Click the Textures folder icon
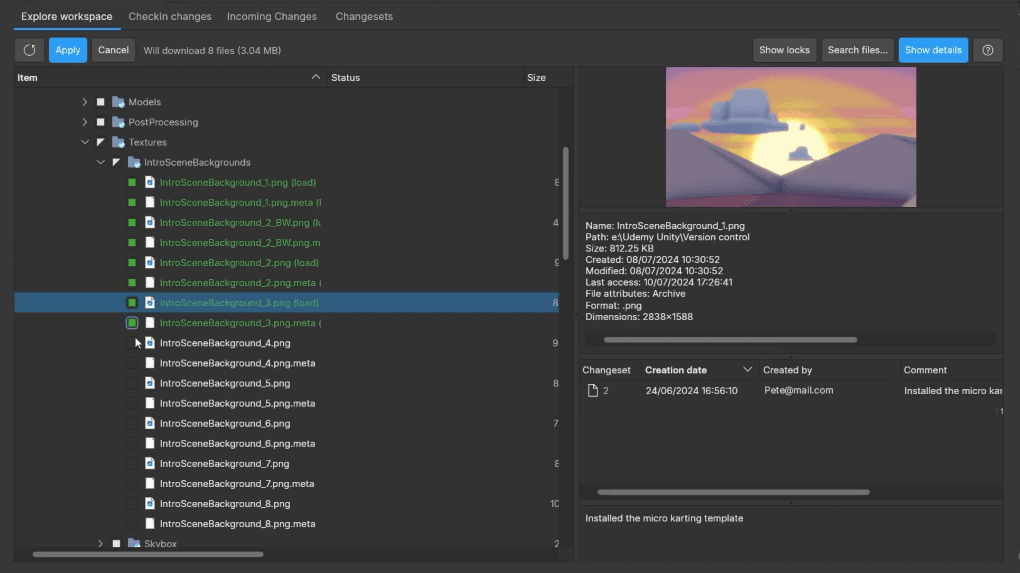This screenshot has width=1020, height=573. [118, 142]
